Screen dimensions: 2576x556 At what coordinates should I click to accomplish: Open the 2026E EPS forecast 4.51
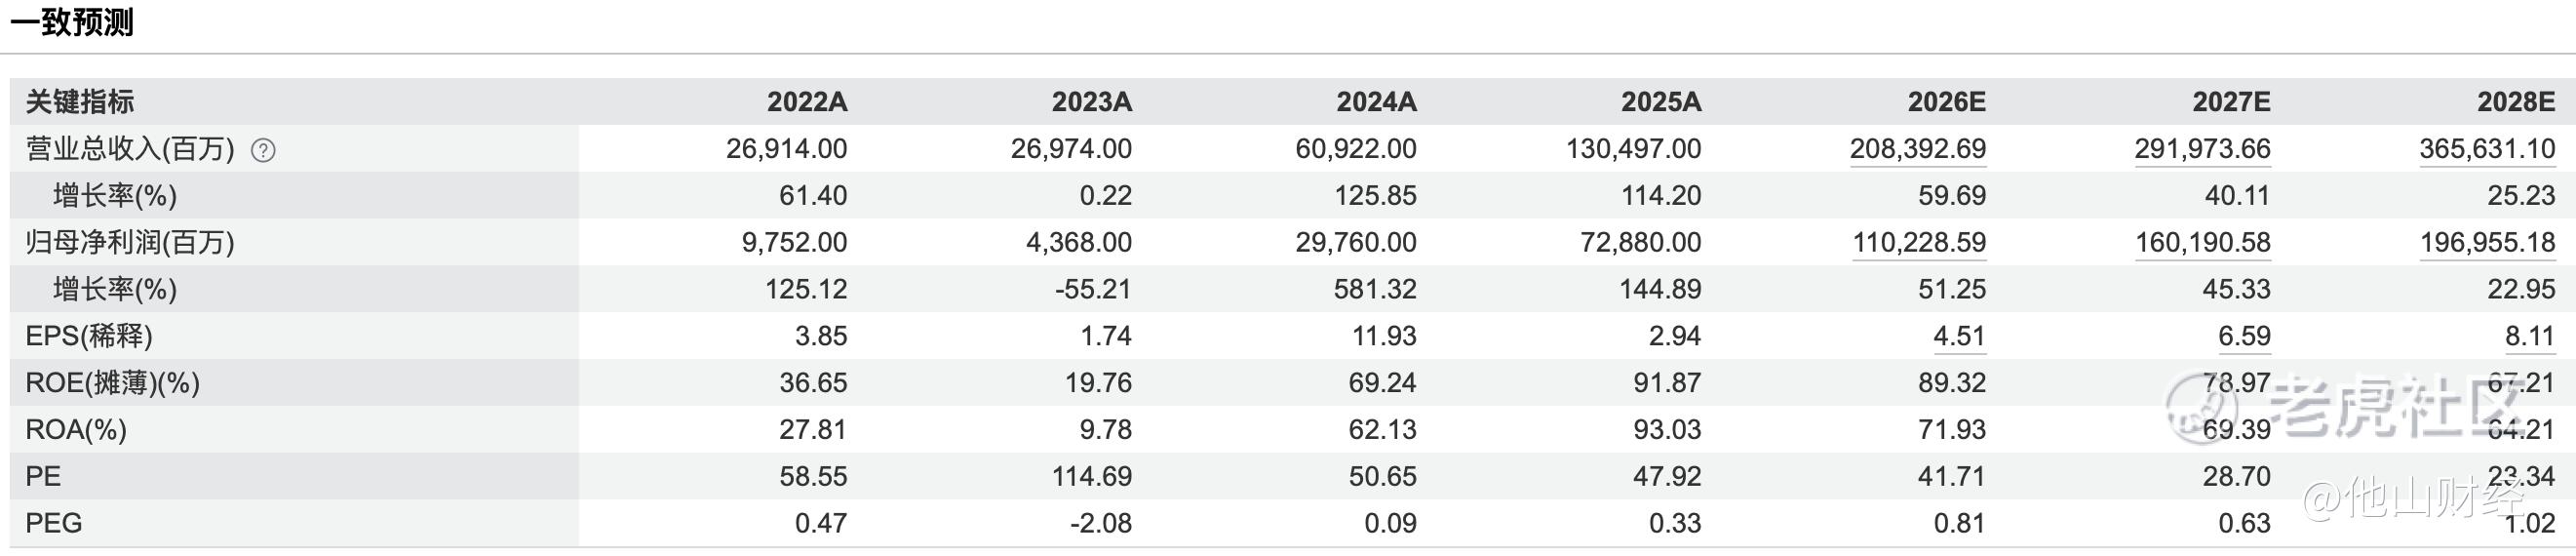coord(1959,336)
